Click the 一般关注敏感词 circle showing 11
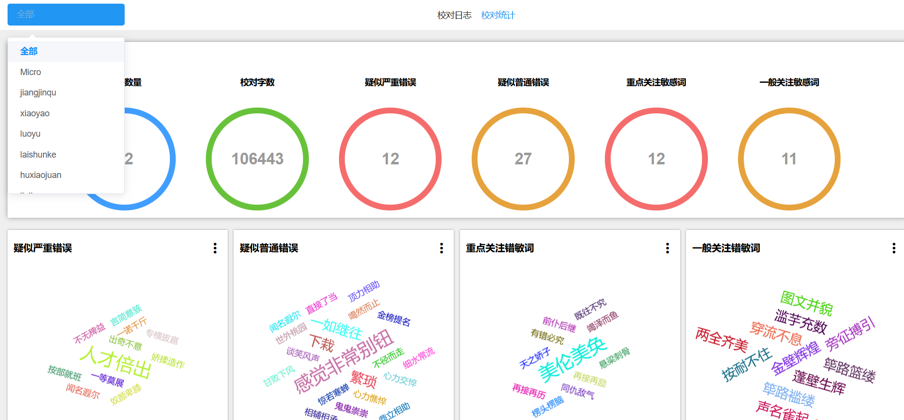The width and height of the screenshot is (904, 420). [789, 159]
